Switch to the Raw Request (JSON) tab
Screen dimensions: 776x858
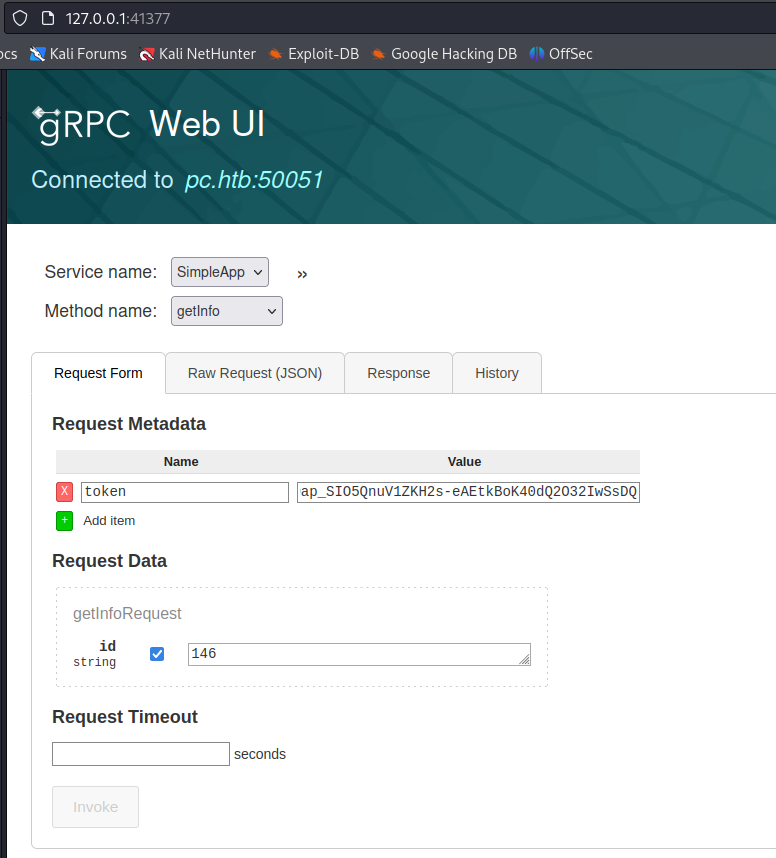pos(255,373)
